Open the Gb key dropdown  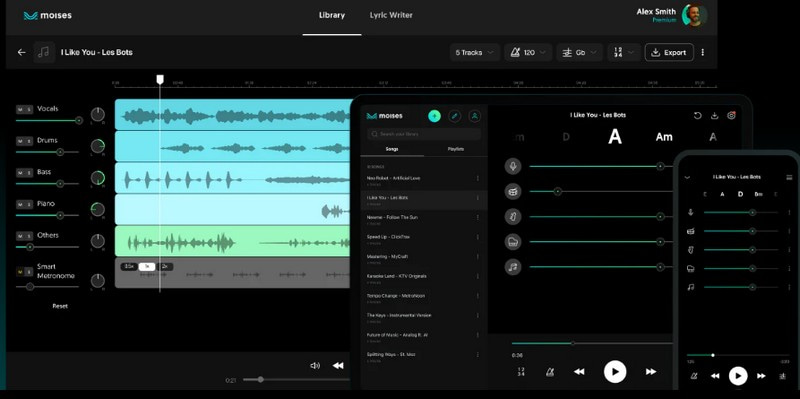pyautogui.click(x=580, y=53)
